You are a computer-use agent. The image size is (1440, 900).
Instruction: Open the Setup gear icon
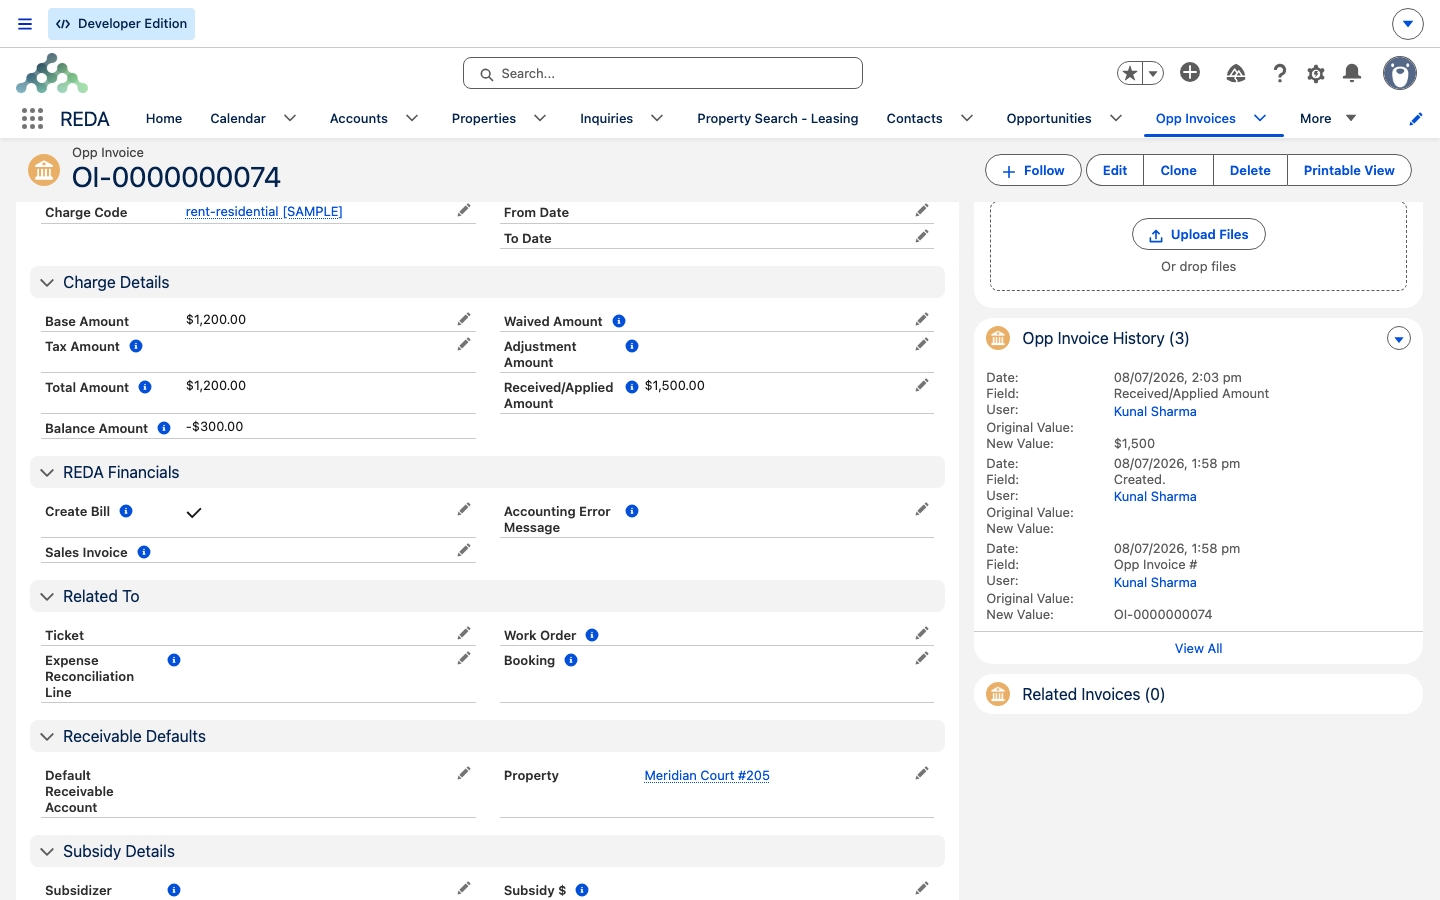click(1316, 73)
